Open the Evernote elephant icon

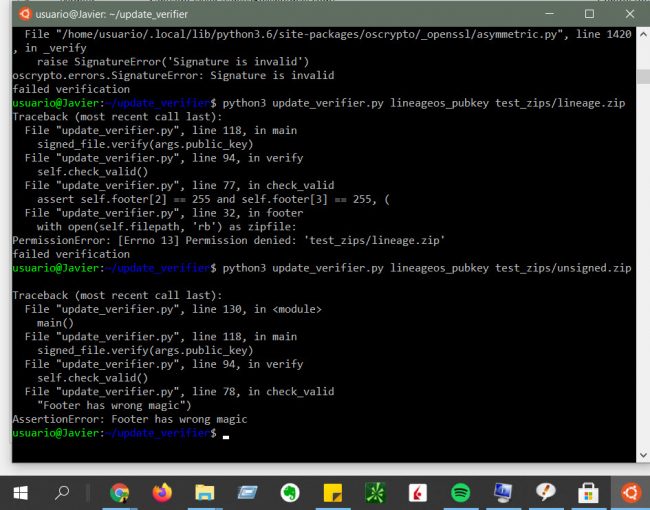(290, 493)
